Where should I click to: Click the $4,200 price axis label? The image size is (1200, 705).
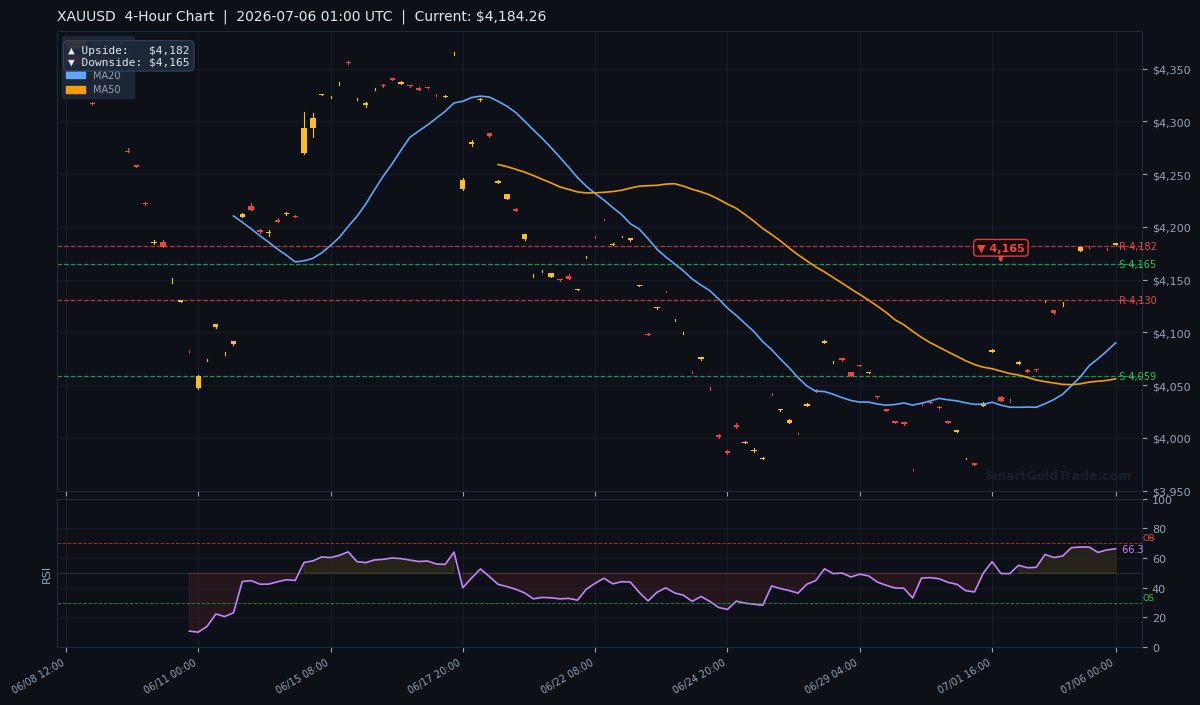[x=1171, y=228]
